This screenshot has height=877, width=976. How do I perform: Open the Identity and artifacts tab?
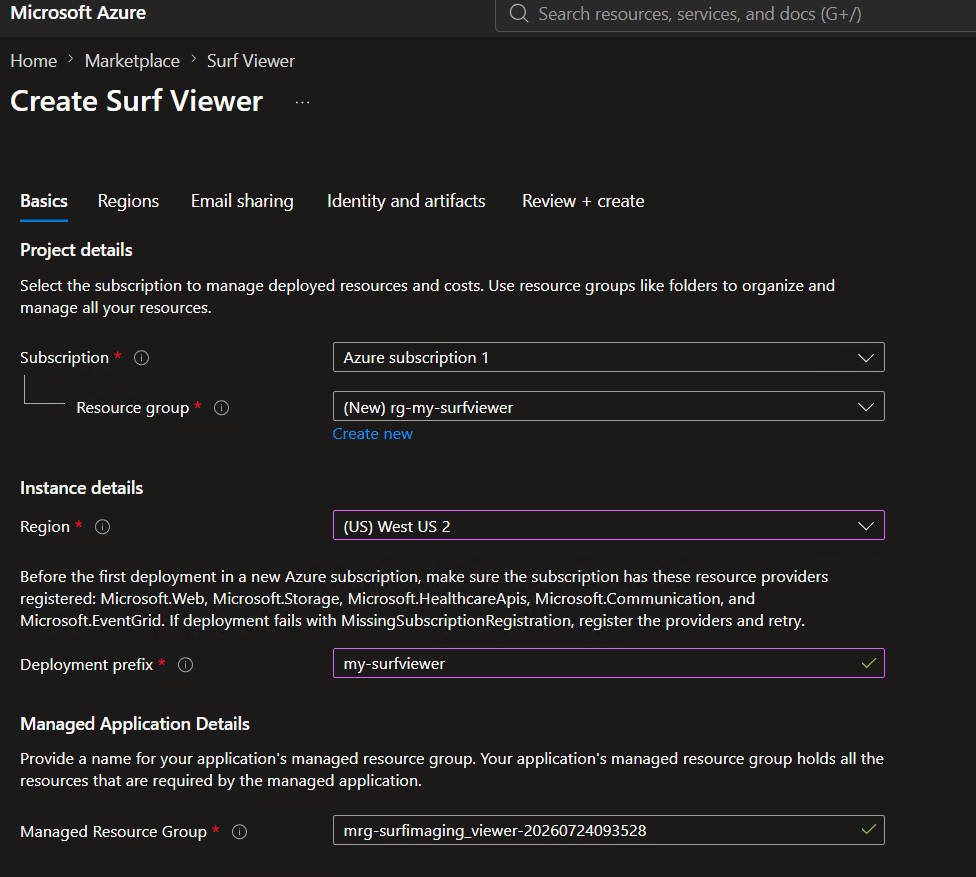(x=406, y=201)
